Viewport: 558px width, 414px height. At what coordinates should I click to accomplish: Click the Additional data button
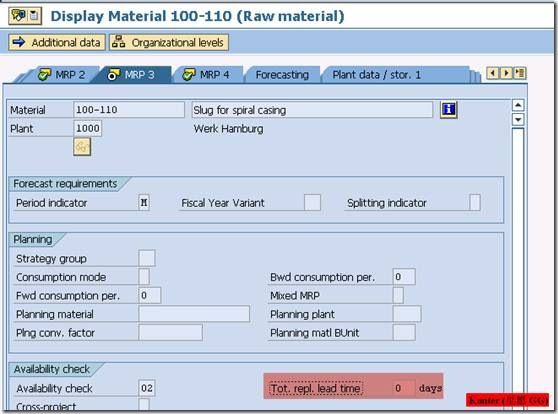pyautogui.click(x=57, y=42)
